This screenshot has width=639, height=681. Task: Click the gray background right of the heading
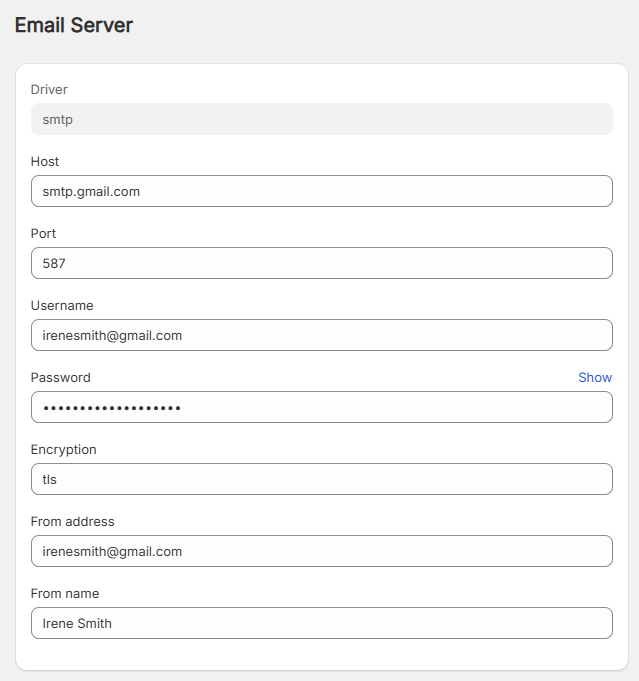pos(382,25)
